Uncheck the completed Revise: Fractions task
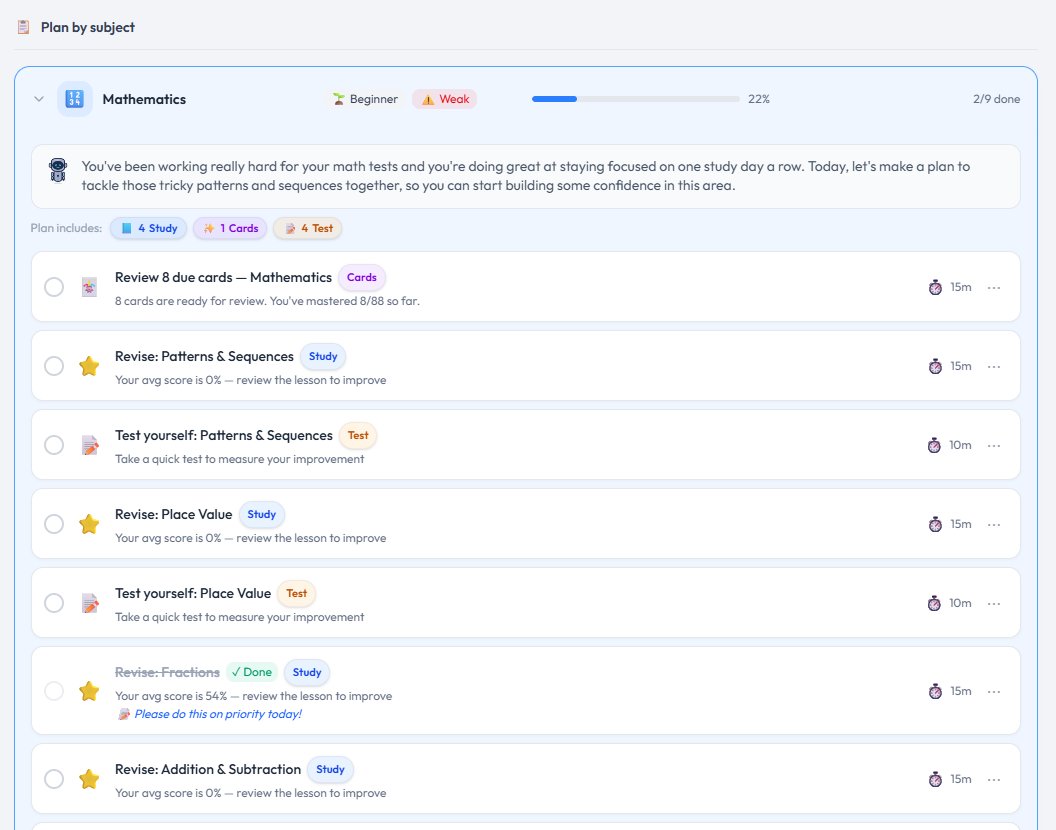Image resolution: width=1056 pixels, height=830 pixels. [x=54, y=691]
